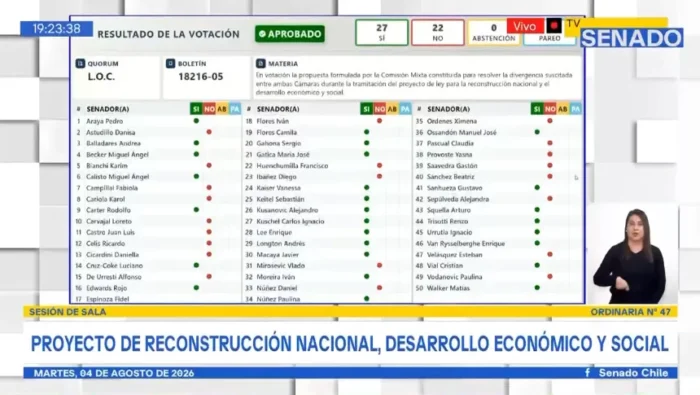Click the Vivo live indicator label
Image resolution: width=700 pixels, height=395 pixels.
[525, 26]
